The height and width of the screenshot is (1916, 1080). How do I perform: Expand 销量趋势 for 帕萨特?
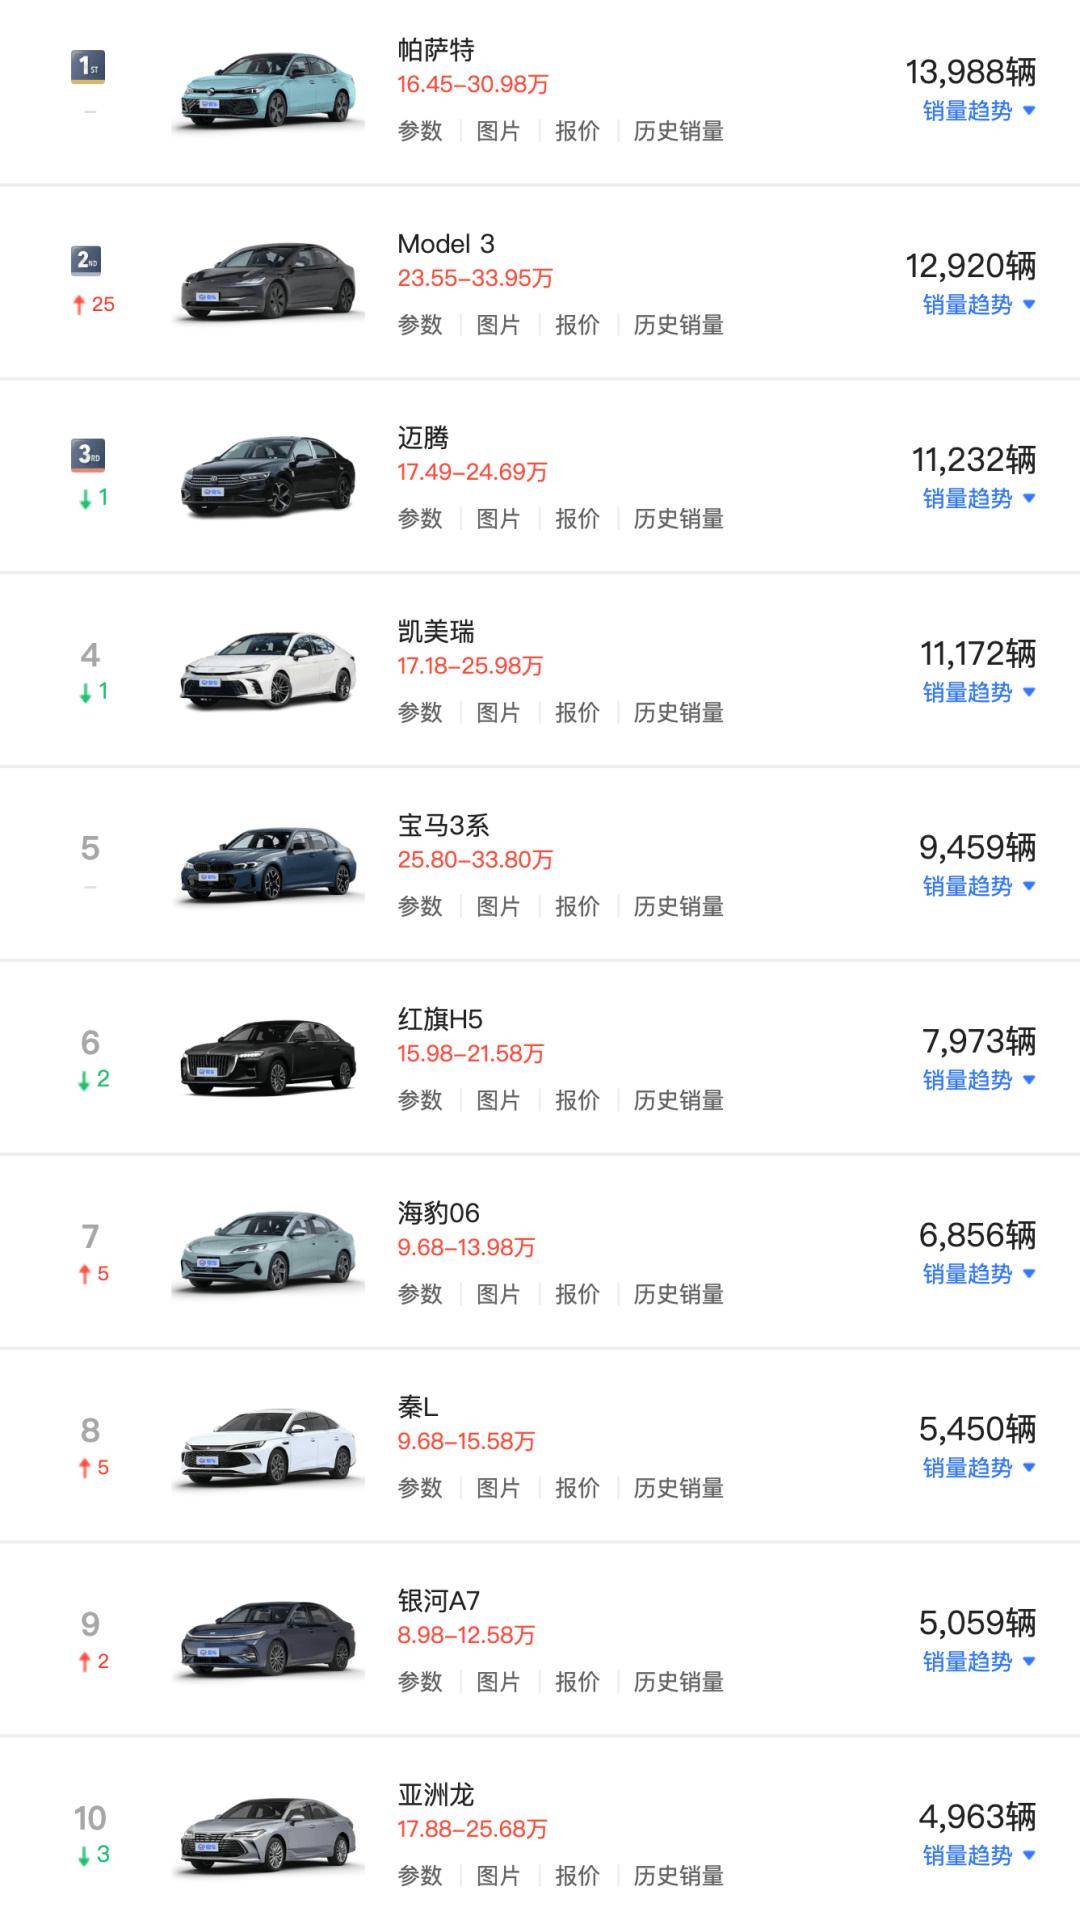point(978,111)
